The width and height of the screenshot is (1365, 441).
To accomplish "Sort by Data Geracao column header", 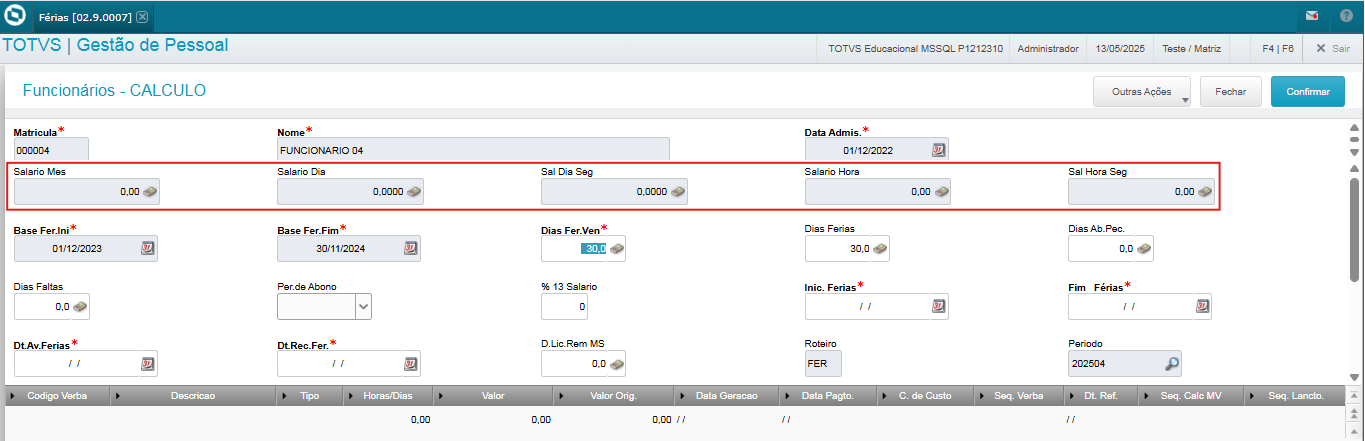I will point(726,396).
